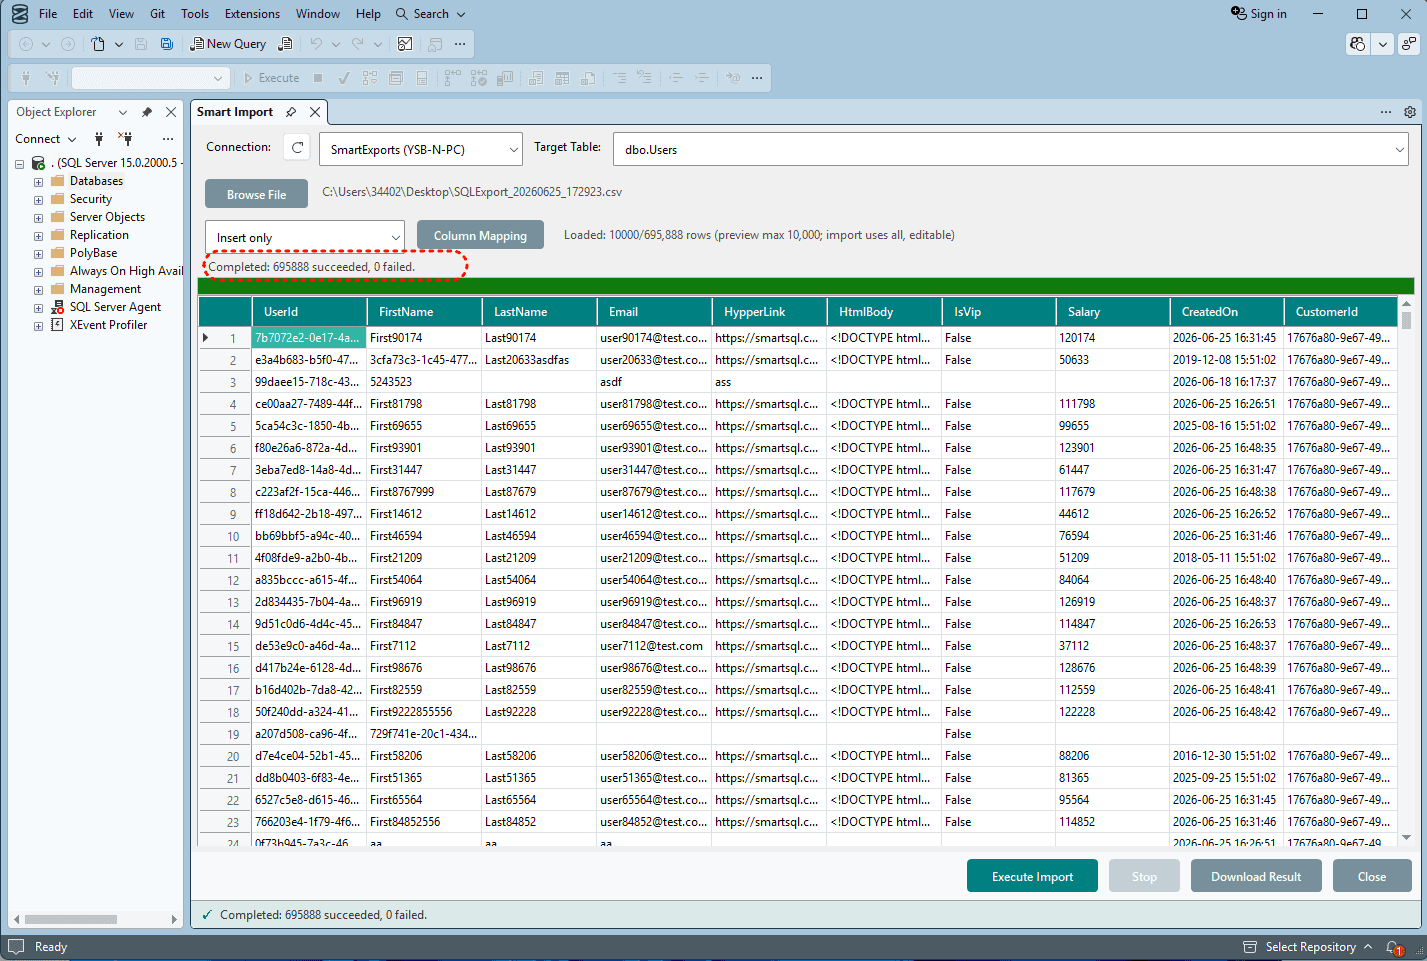Open the Activity Monitor toolbar icon
The width and height of the screenshot is (1427, 961).
coord(404,44)
